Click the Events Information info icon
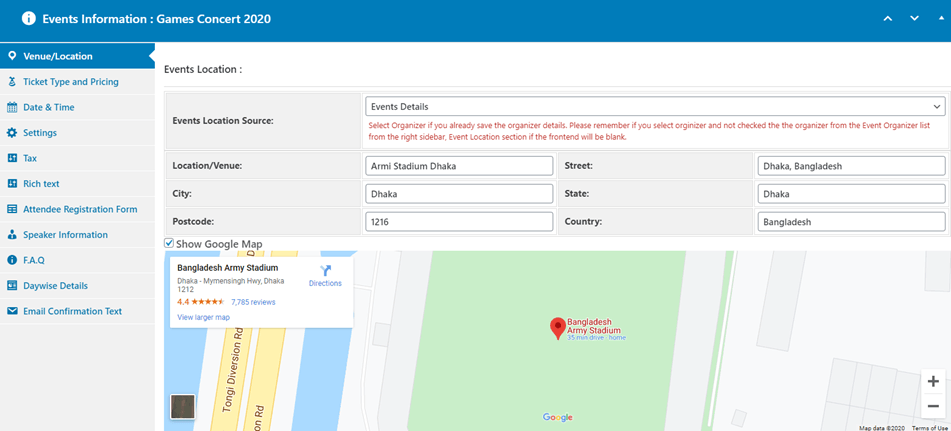This screenshot has height=431, width=951. [29, 18]
